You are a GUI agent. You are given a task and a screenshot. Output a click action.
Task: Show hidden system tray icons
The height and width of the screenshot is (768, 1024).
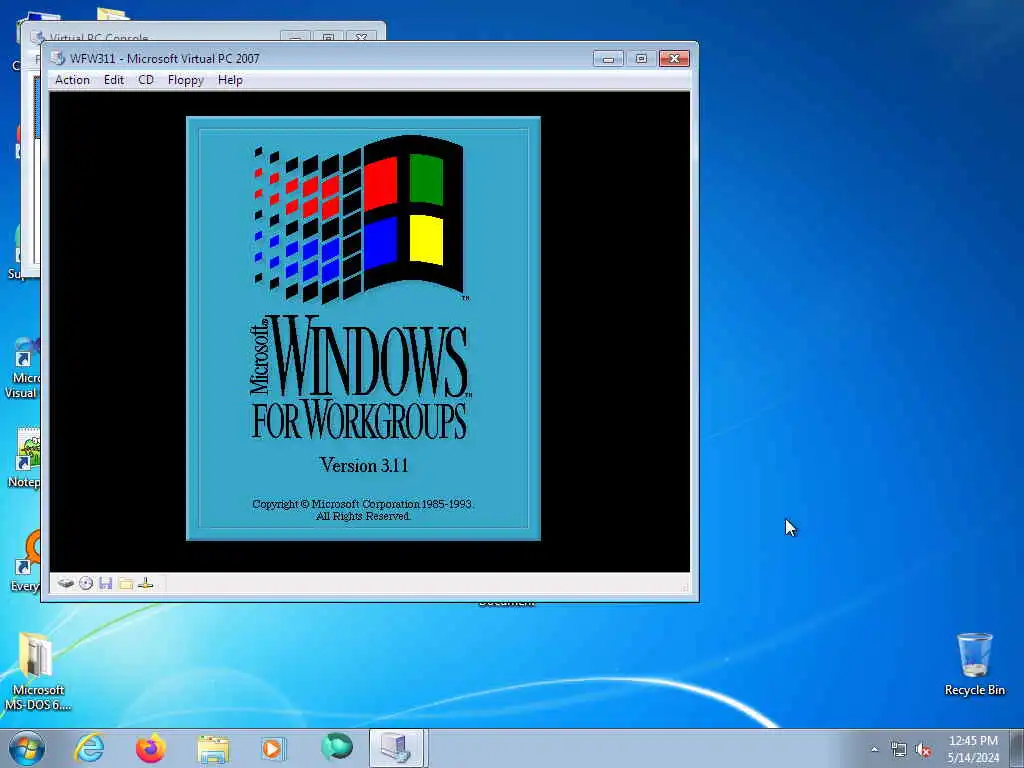[x=874, y=749]
